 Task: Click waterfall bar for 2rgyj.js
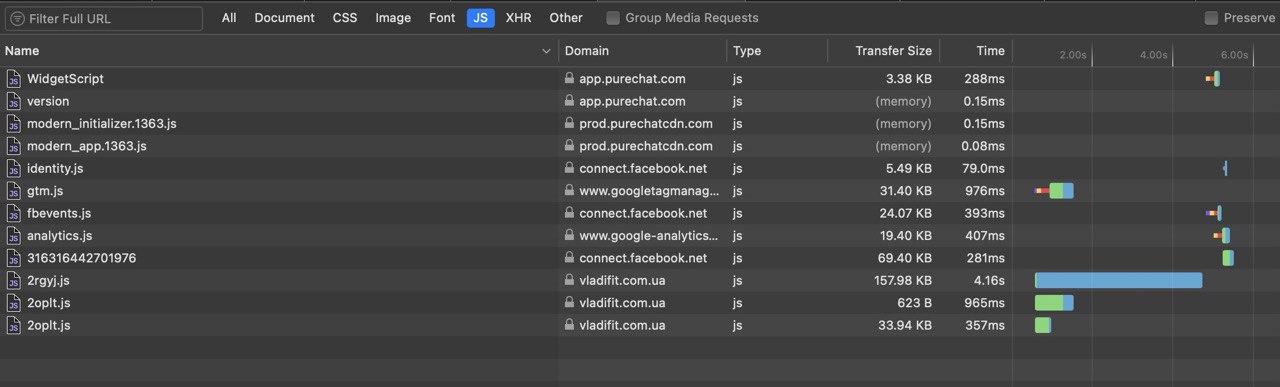click(x=1118, y=281)
